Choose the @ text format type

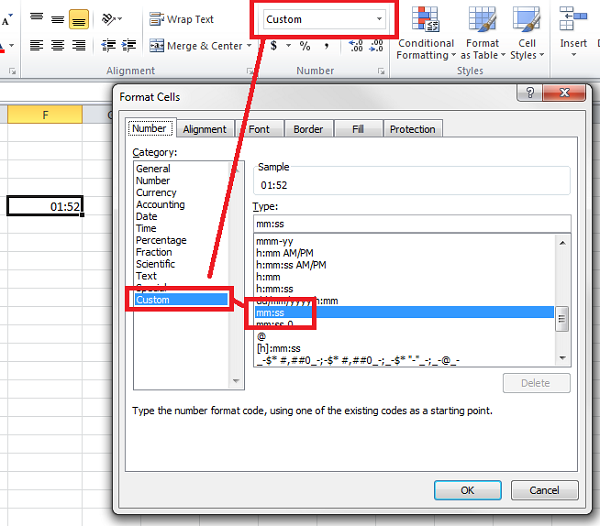coord(404,336)
